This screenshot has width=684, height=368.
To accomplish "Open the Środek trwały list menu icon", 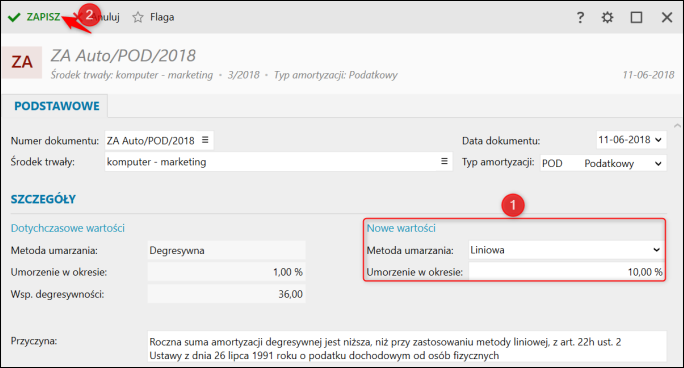I will tap(444, 161).
